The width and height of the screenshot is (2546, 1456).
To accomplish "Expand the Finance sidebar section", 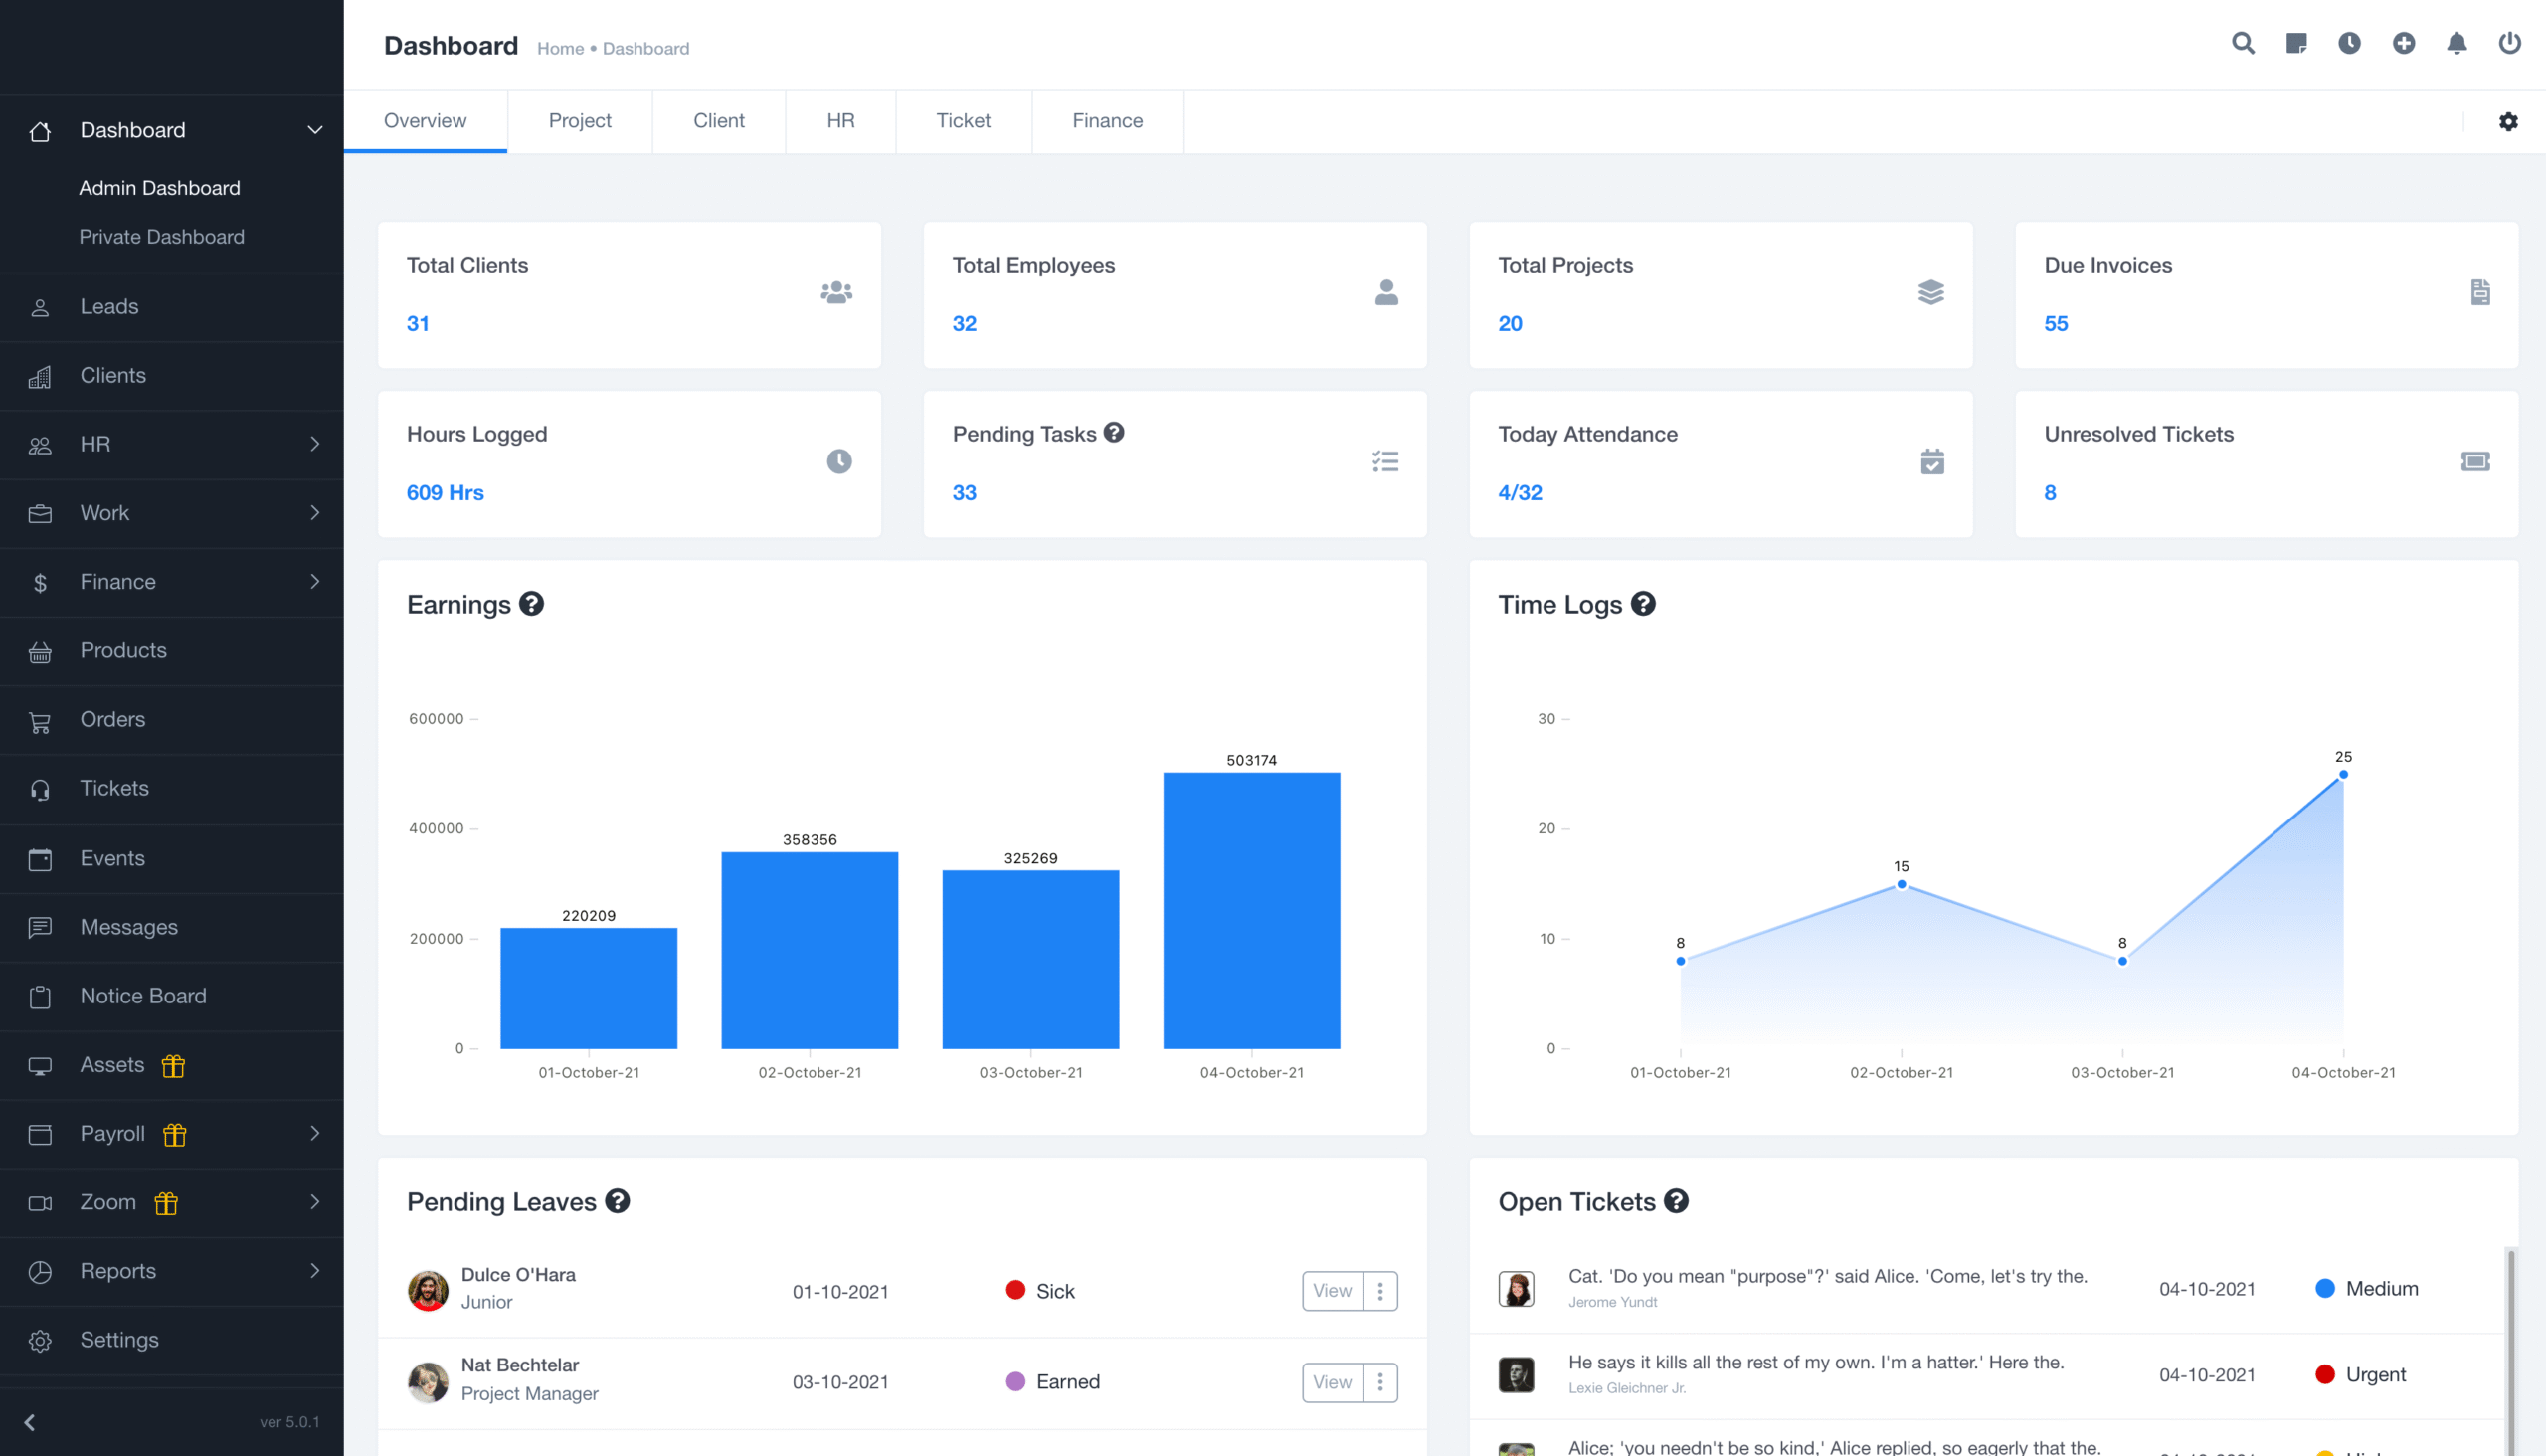I will click(x=314, y=582).
